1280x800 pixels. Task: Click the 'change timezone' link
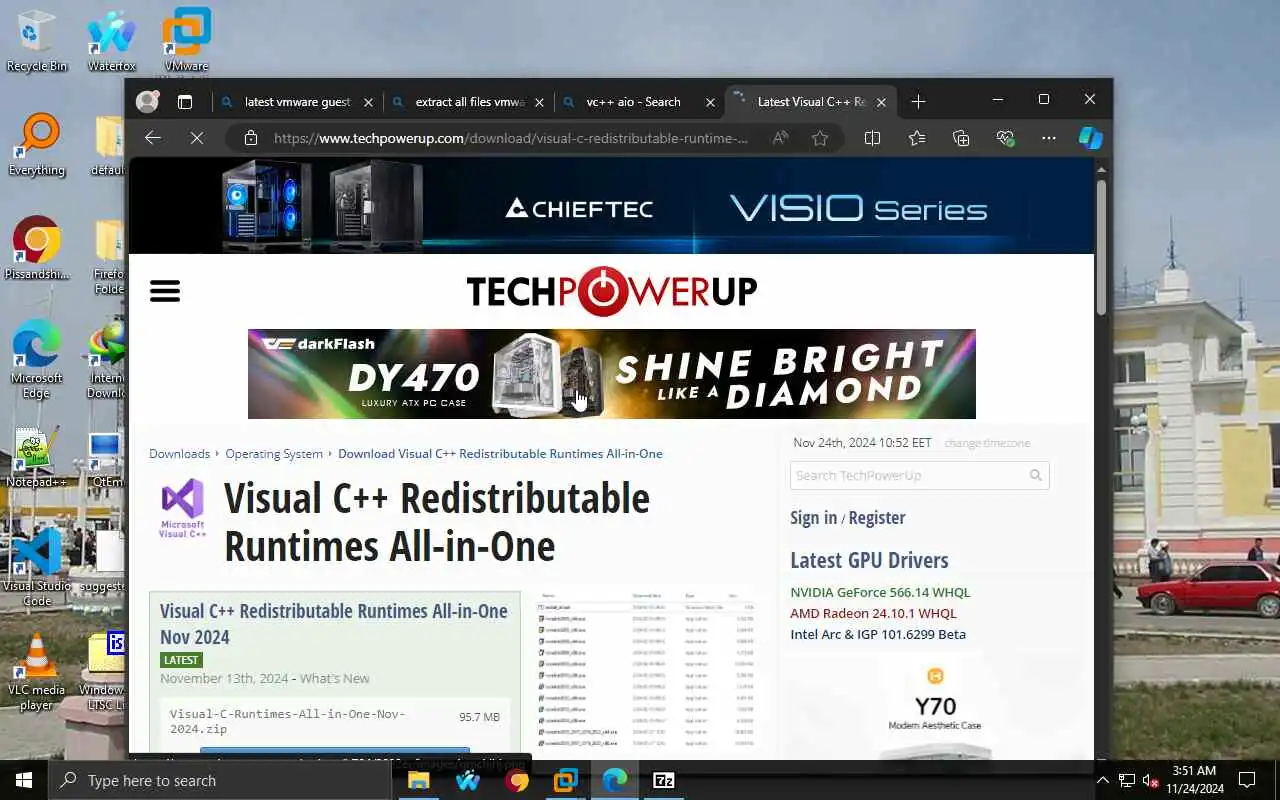click(x=987, y=443)
